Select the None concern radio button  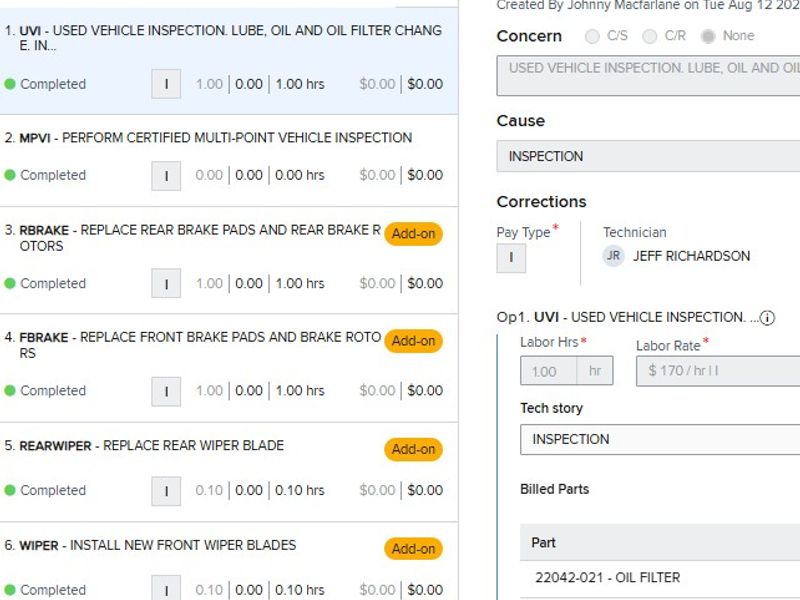(x=708, y=36)
